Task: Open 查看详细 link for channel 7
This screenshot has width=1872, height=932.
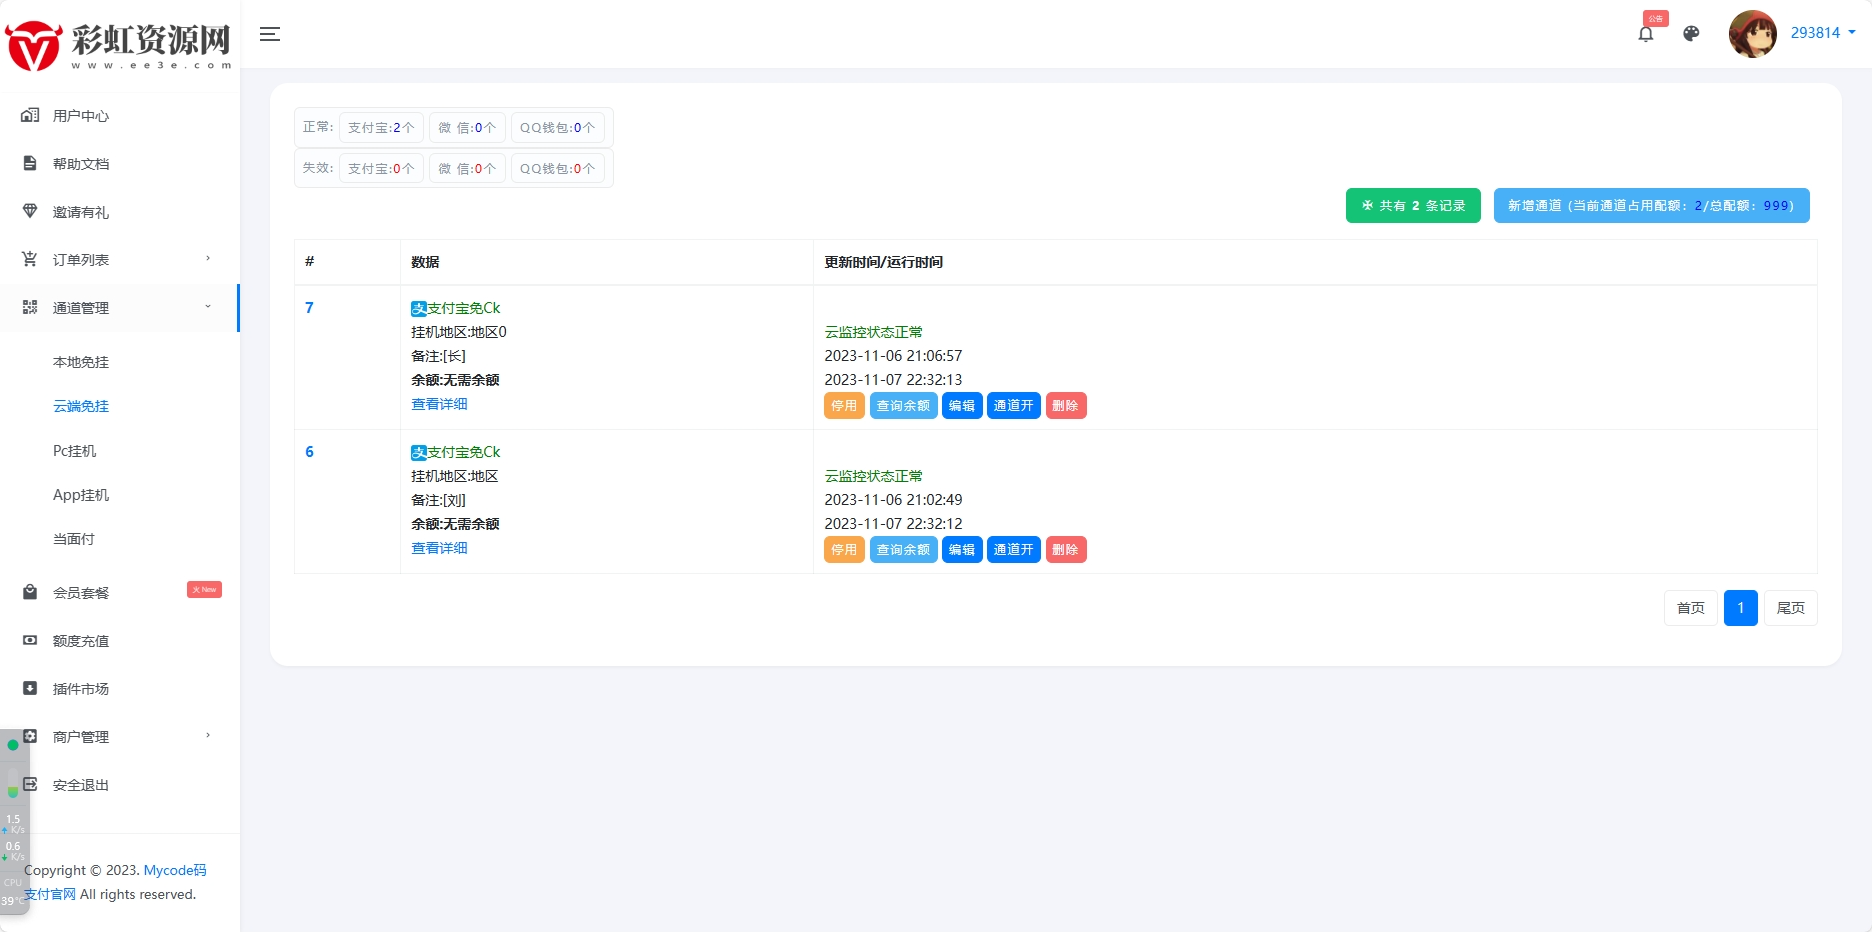Action: click(x=439, y=404)
